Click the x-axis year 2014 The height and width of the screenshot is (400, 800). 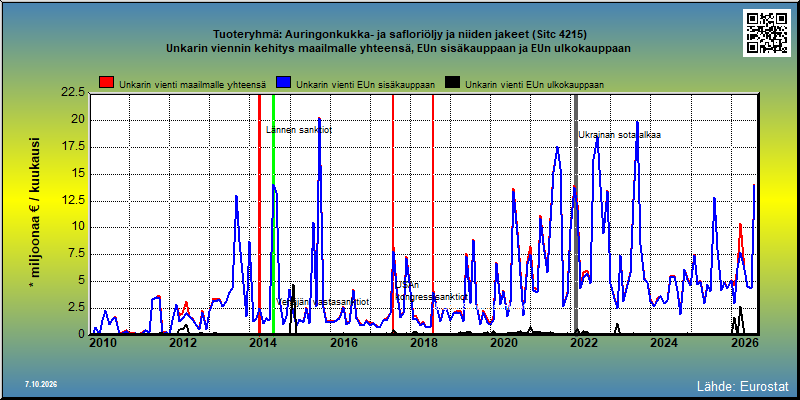click(262, 344)
